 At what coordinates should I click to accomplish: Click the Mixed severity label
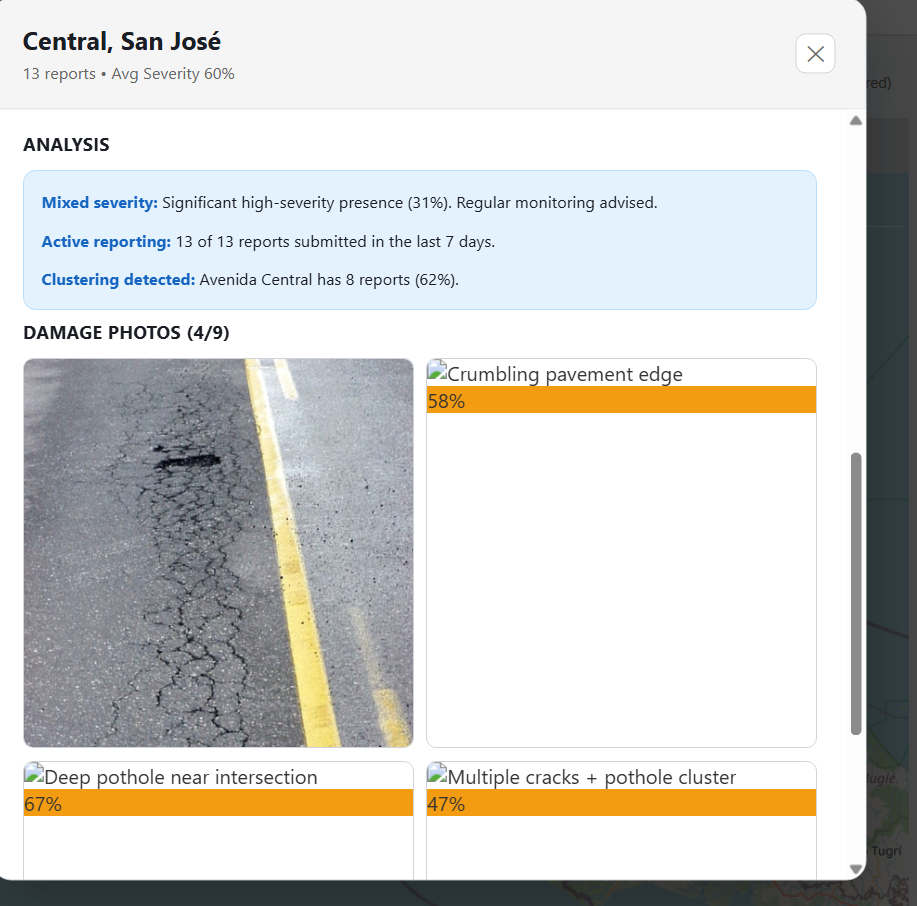(x=99, y=202)
